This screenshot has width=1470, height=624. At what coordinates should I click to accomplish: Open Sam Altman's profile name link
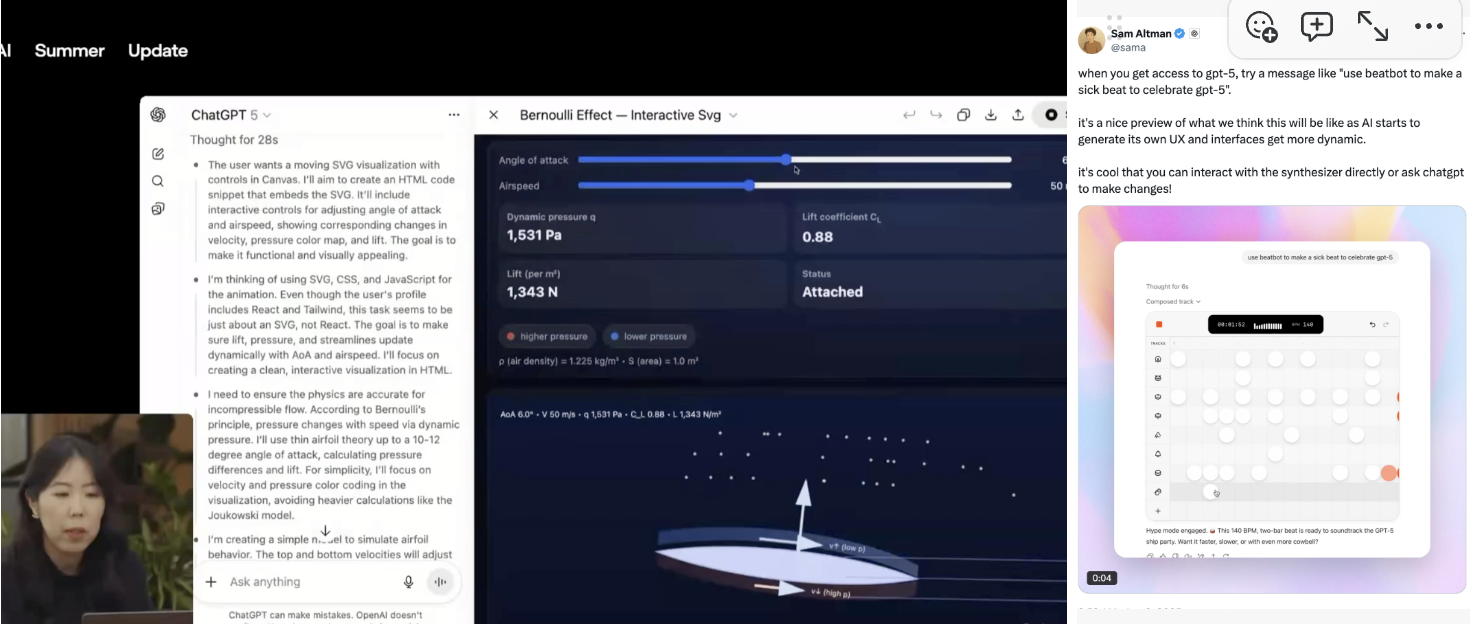tap(1141, 33)
